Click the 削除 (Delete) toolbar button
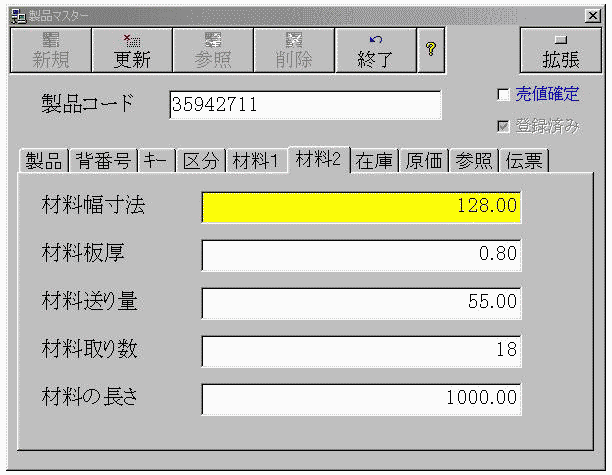The image size is (612, 475). coord(294,50)
